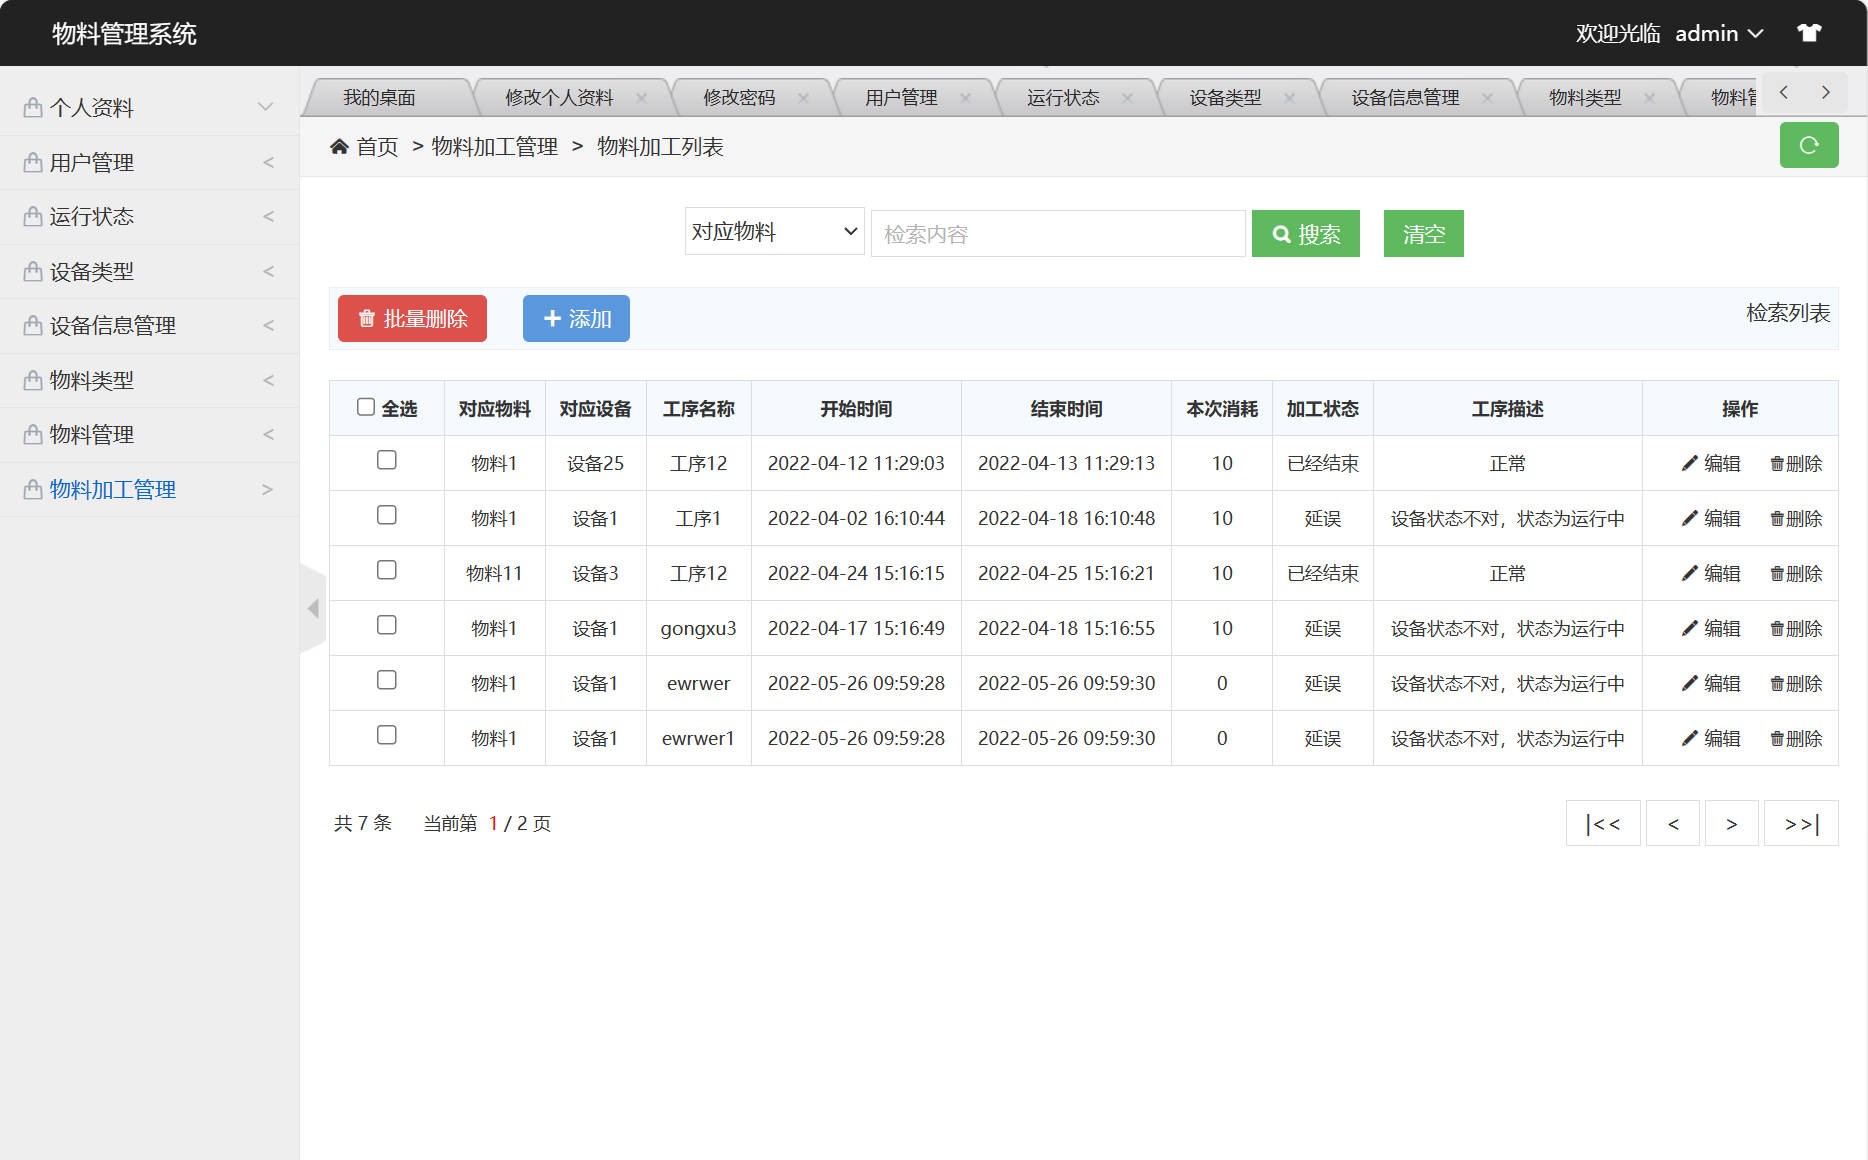Switch to the 我的桌面 tab

pos(380,97)
